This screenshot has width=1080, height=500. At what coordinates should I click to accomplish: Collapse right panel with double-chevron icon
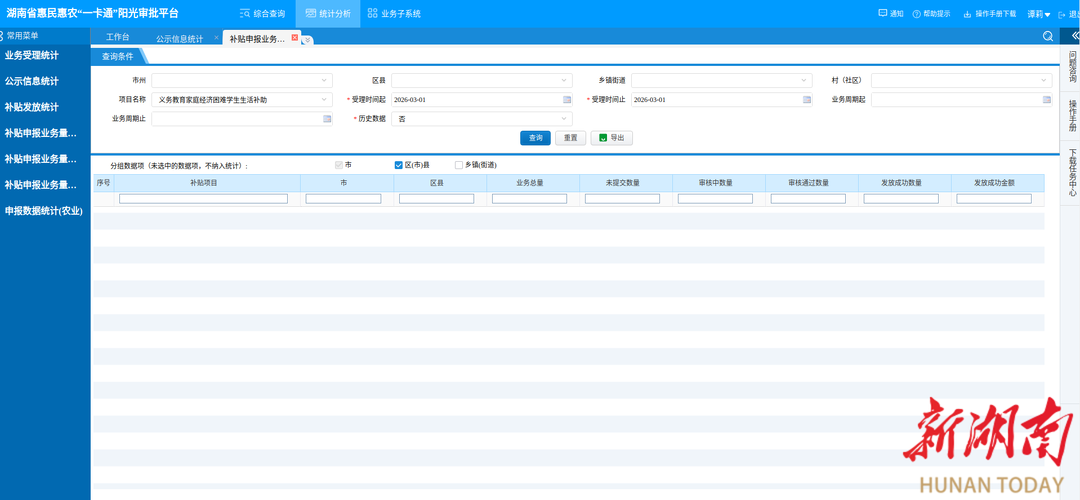coord(1069,36)
